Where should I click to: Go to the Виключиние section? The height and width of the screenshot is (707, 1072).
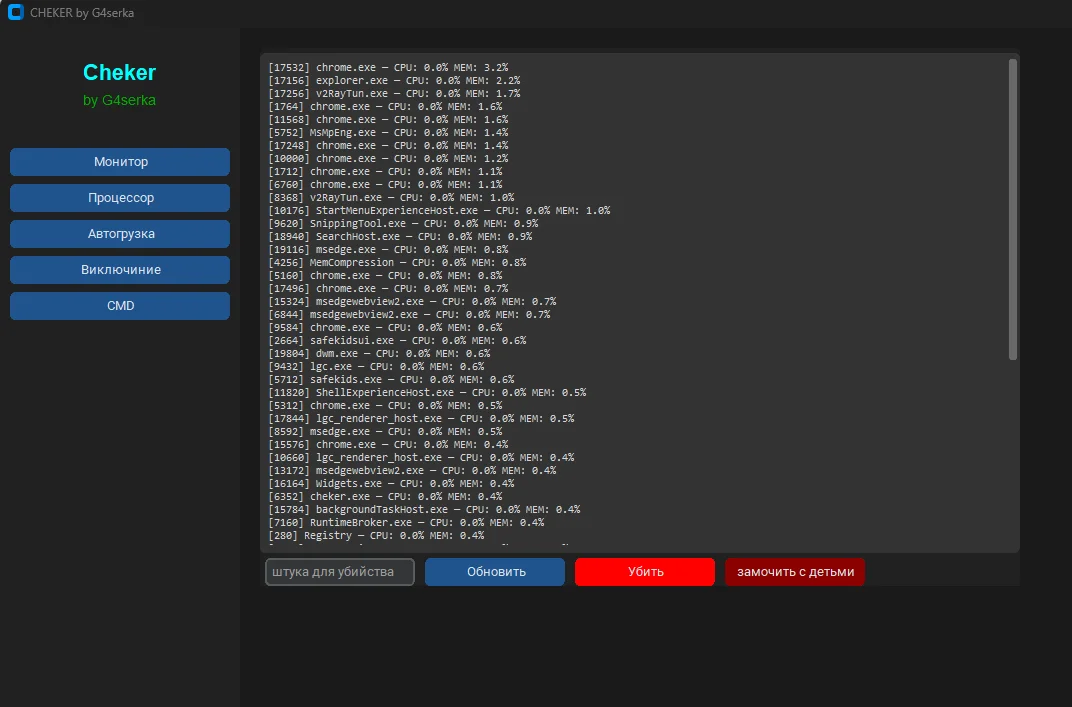(120, 270)
